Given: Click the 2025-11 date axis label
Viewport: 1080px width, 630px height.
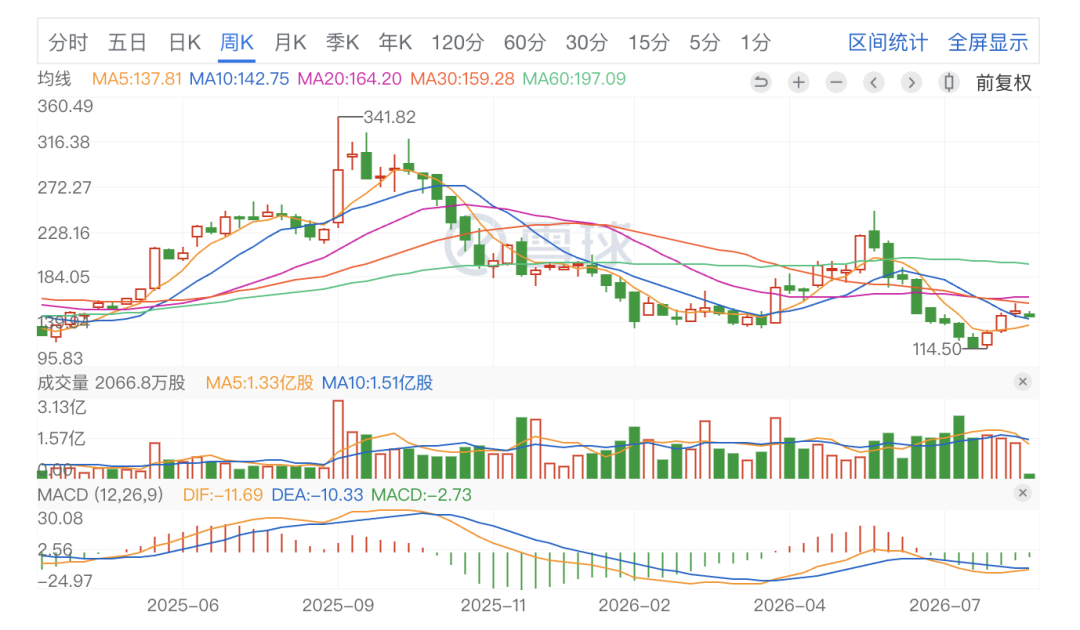Looking at the screenshot, I should tap(493, 605).
